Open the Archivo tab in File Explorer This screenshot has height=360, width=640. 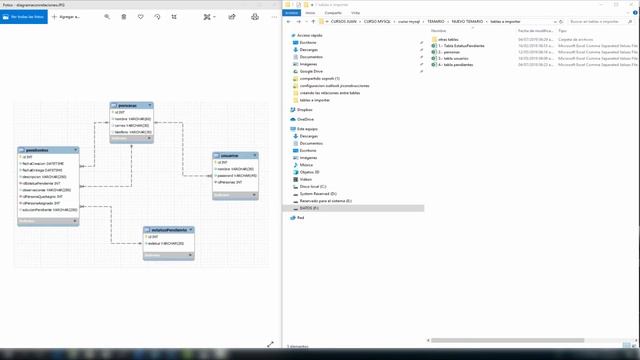tap(291, 13)
